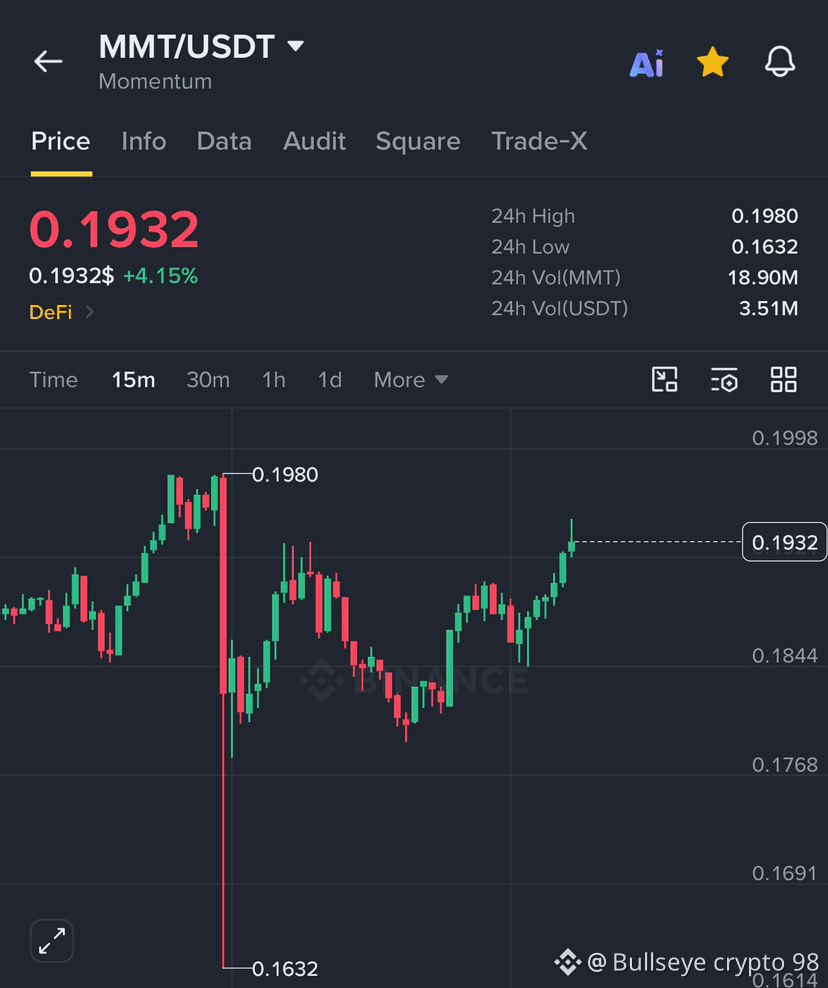This screenshot has width=828, height=988.
Task: Click the 0.1844 axis label
Action: 785,656
